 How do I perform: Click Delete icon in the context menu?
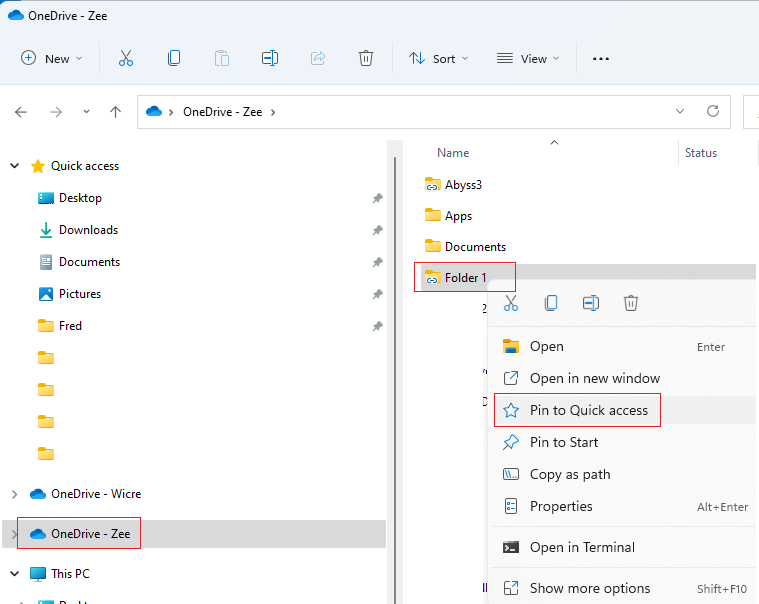click(631, 303)
